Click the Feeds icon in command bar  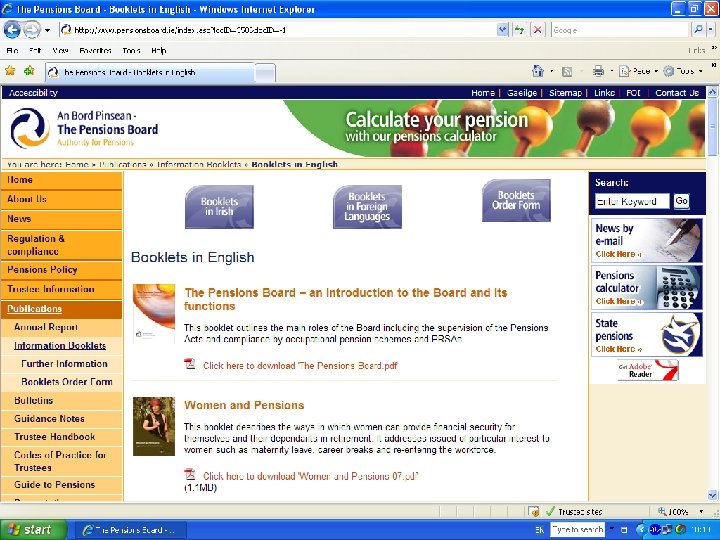click(x=567, y=71)
